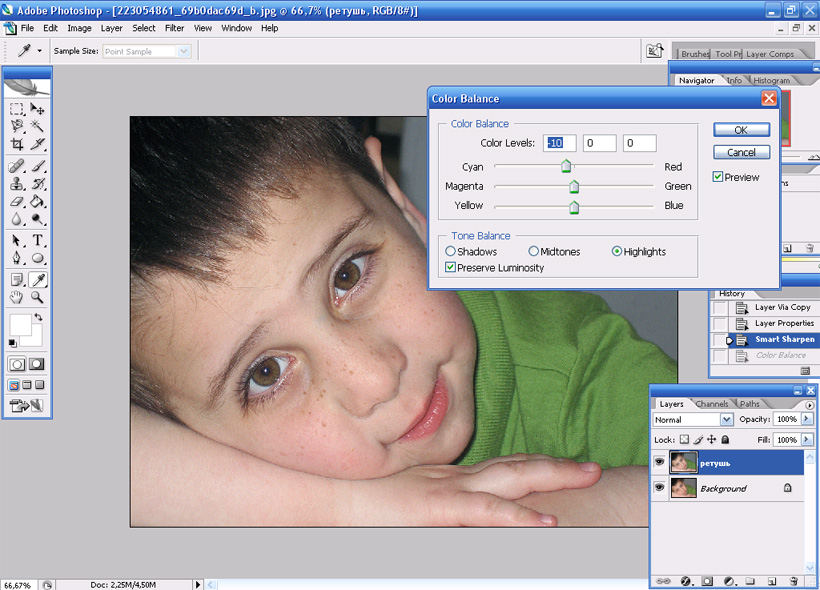Screen dimensions: 820x590
Task: Switch to the Paths tab
Action: (749, 404)
